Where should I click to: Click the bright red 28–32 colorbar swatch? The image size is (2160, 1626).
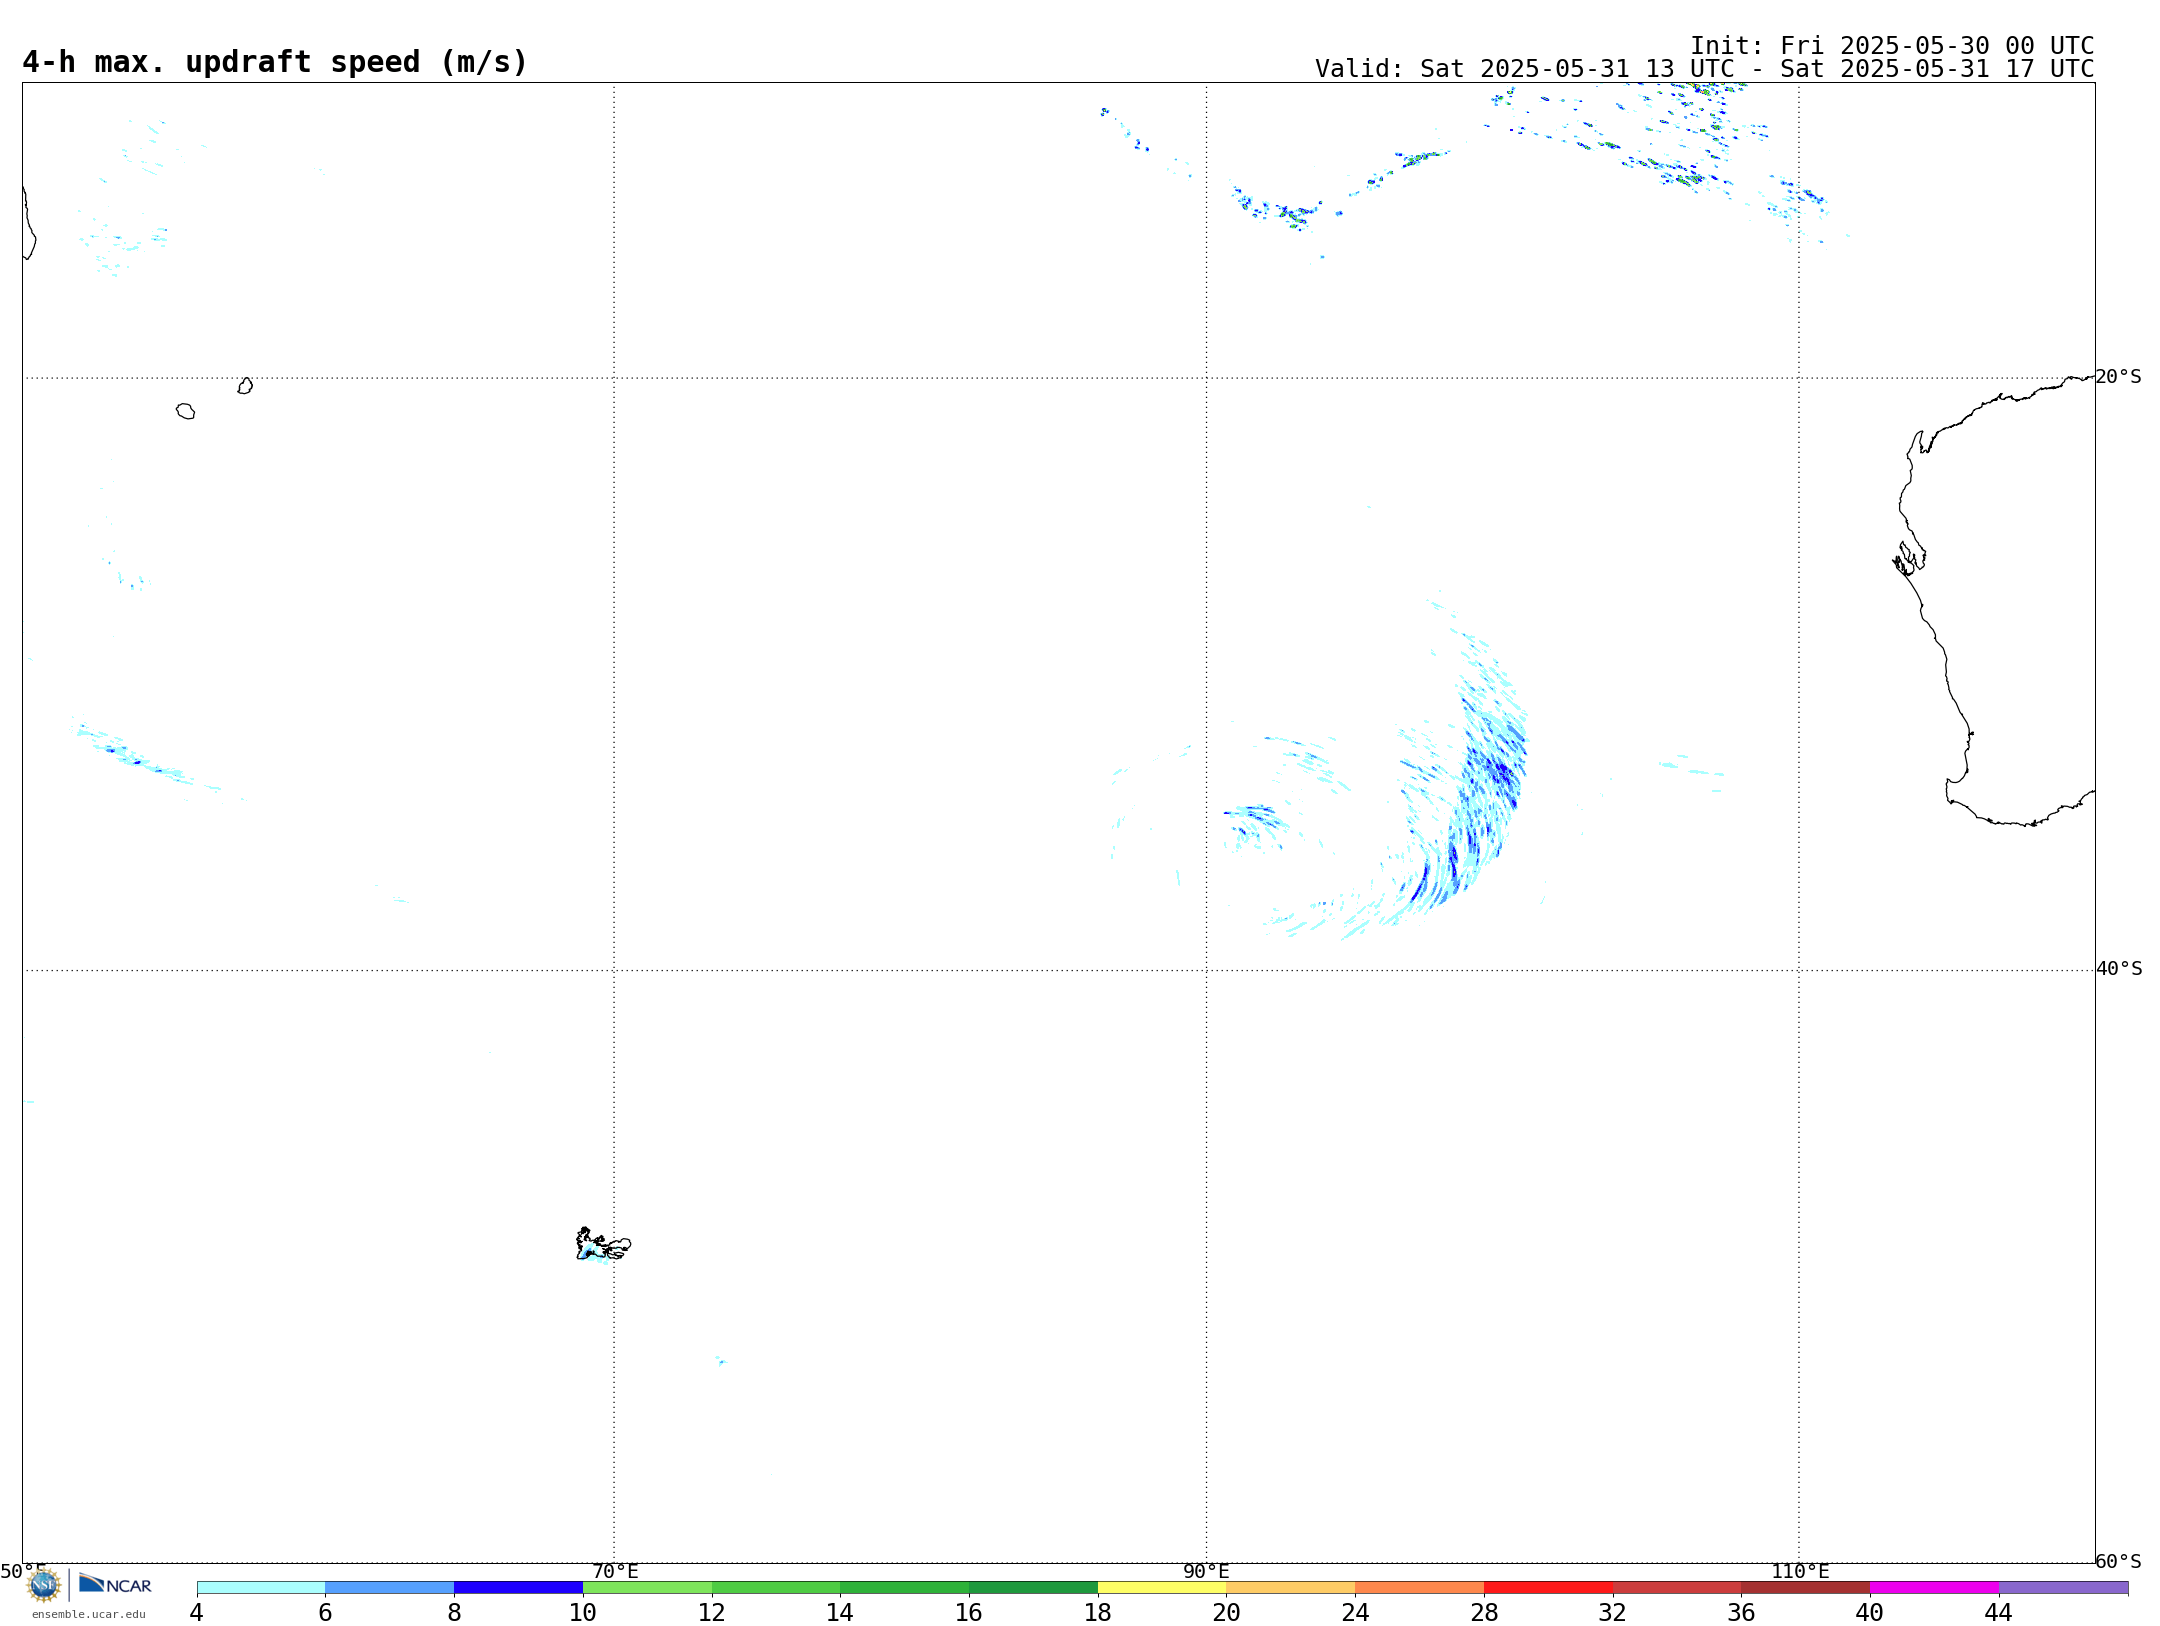1548,1588
